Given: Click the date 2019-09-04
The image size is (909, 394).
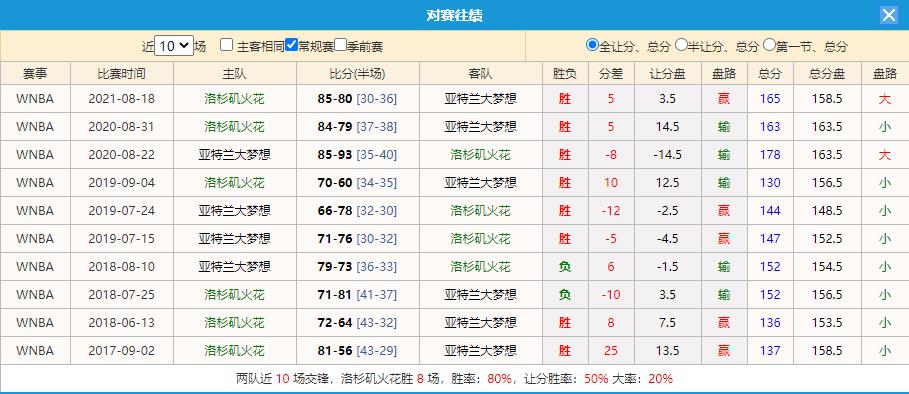Looking at the screenshot, I should click(x=122, y=183).
